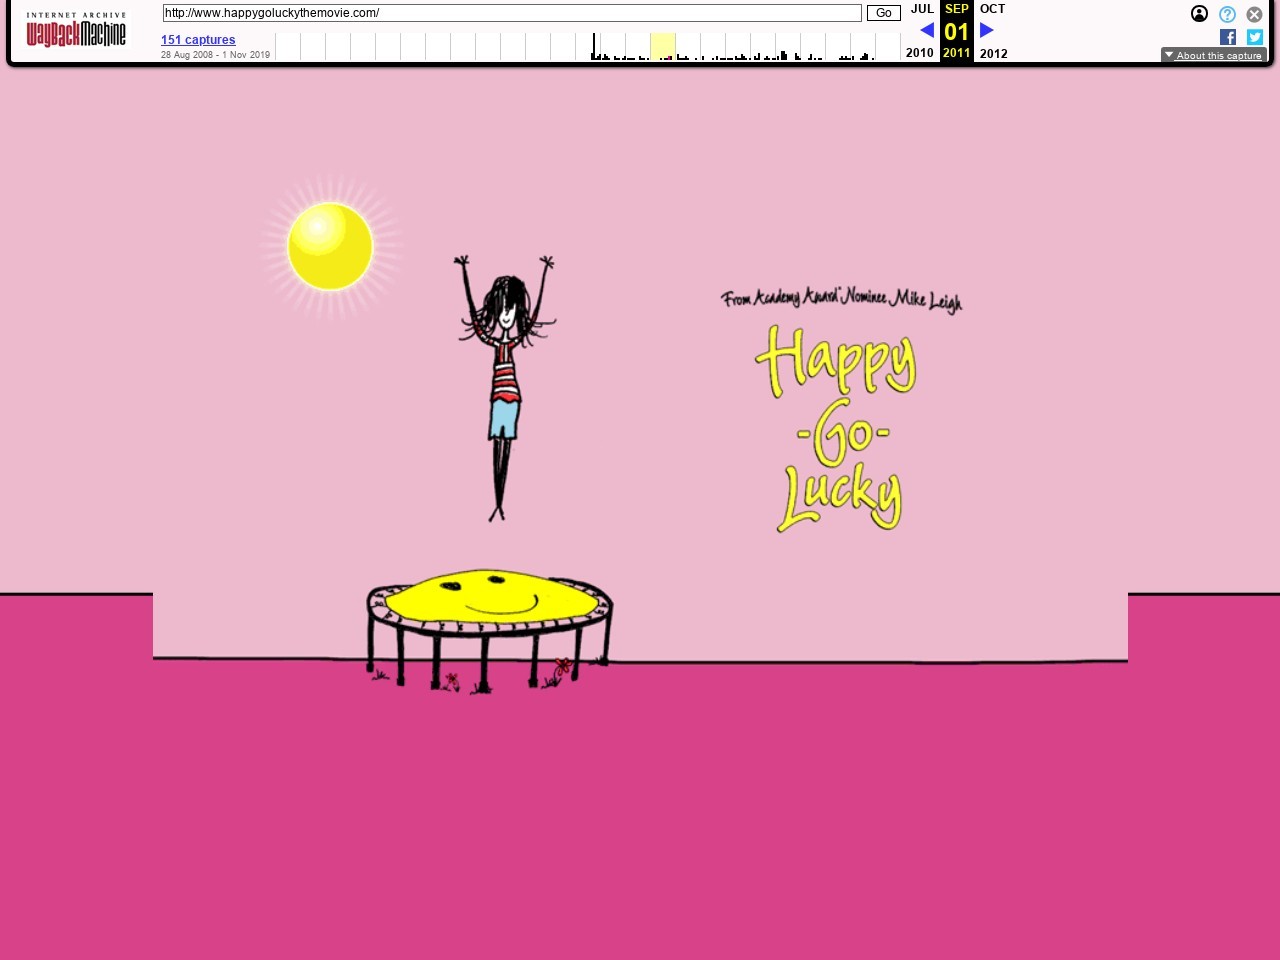The width and height of the screenshot is (1280, 960).
Task: Open the user account icon
Action: [x=1199, y=14]
